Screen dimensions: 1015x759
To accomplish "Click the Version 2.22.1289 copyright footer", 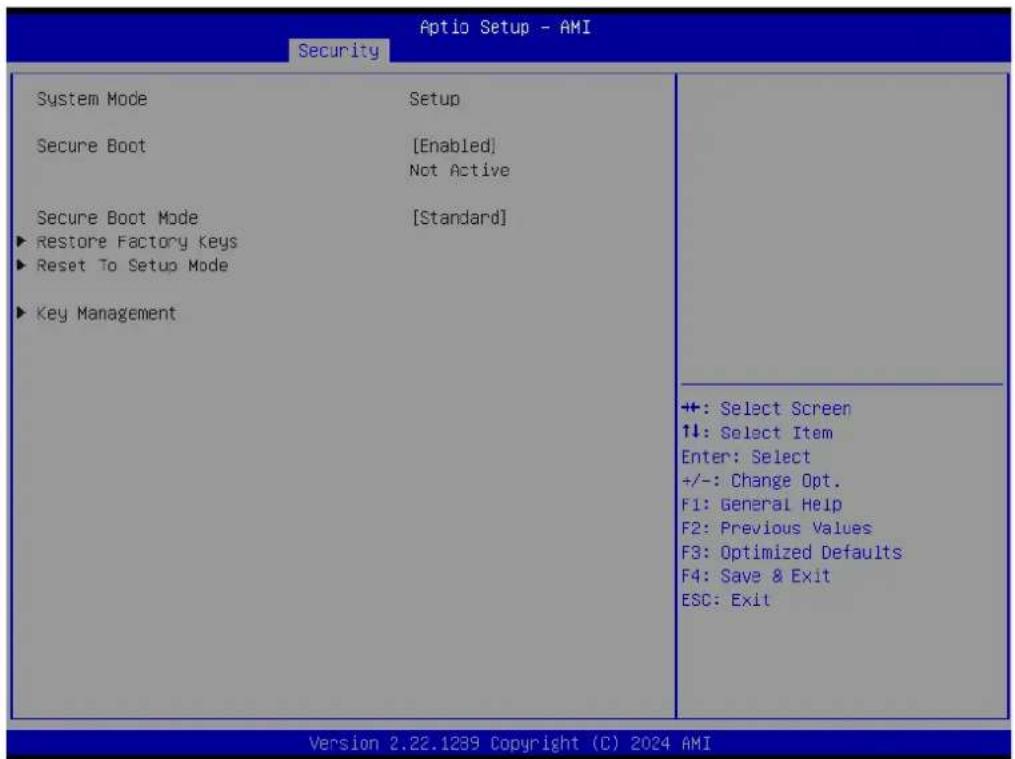I will coord(509,743).
